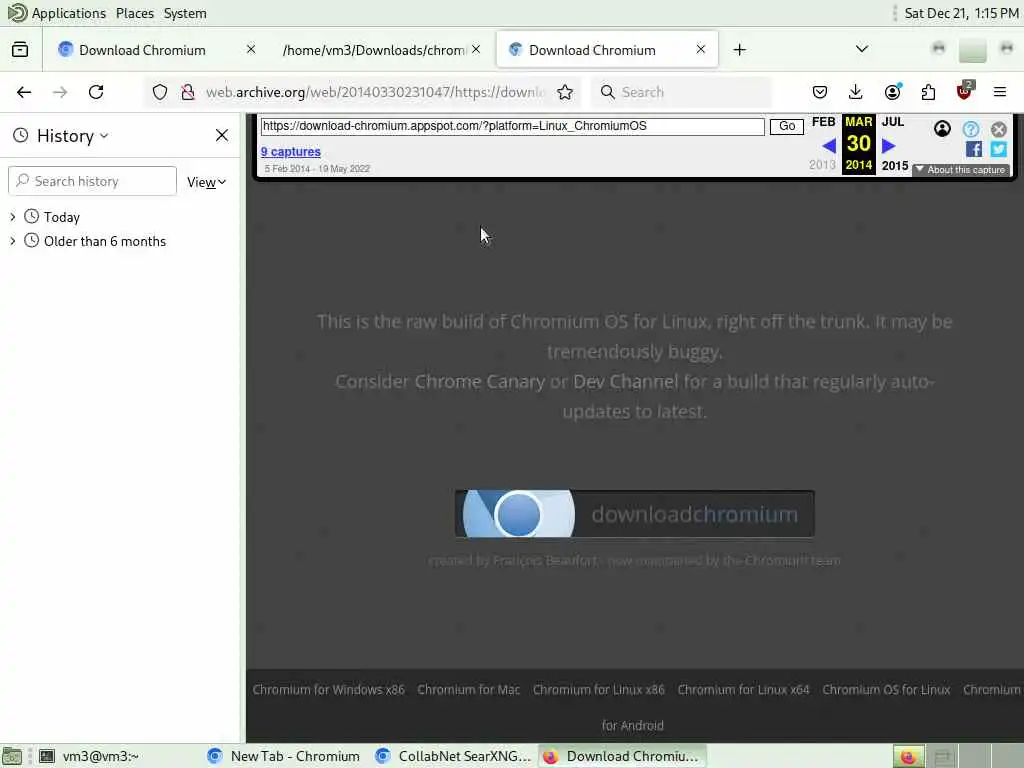The height and width of the screenshot is (768, 1024).
Task: Open Chromium for Linux x64 link
Action: pyautogui.click(x=743, y=690)
